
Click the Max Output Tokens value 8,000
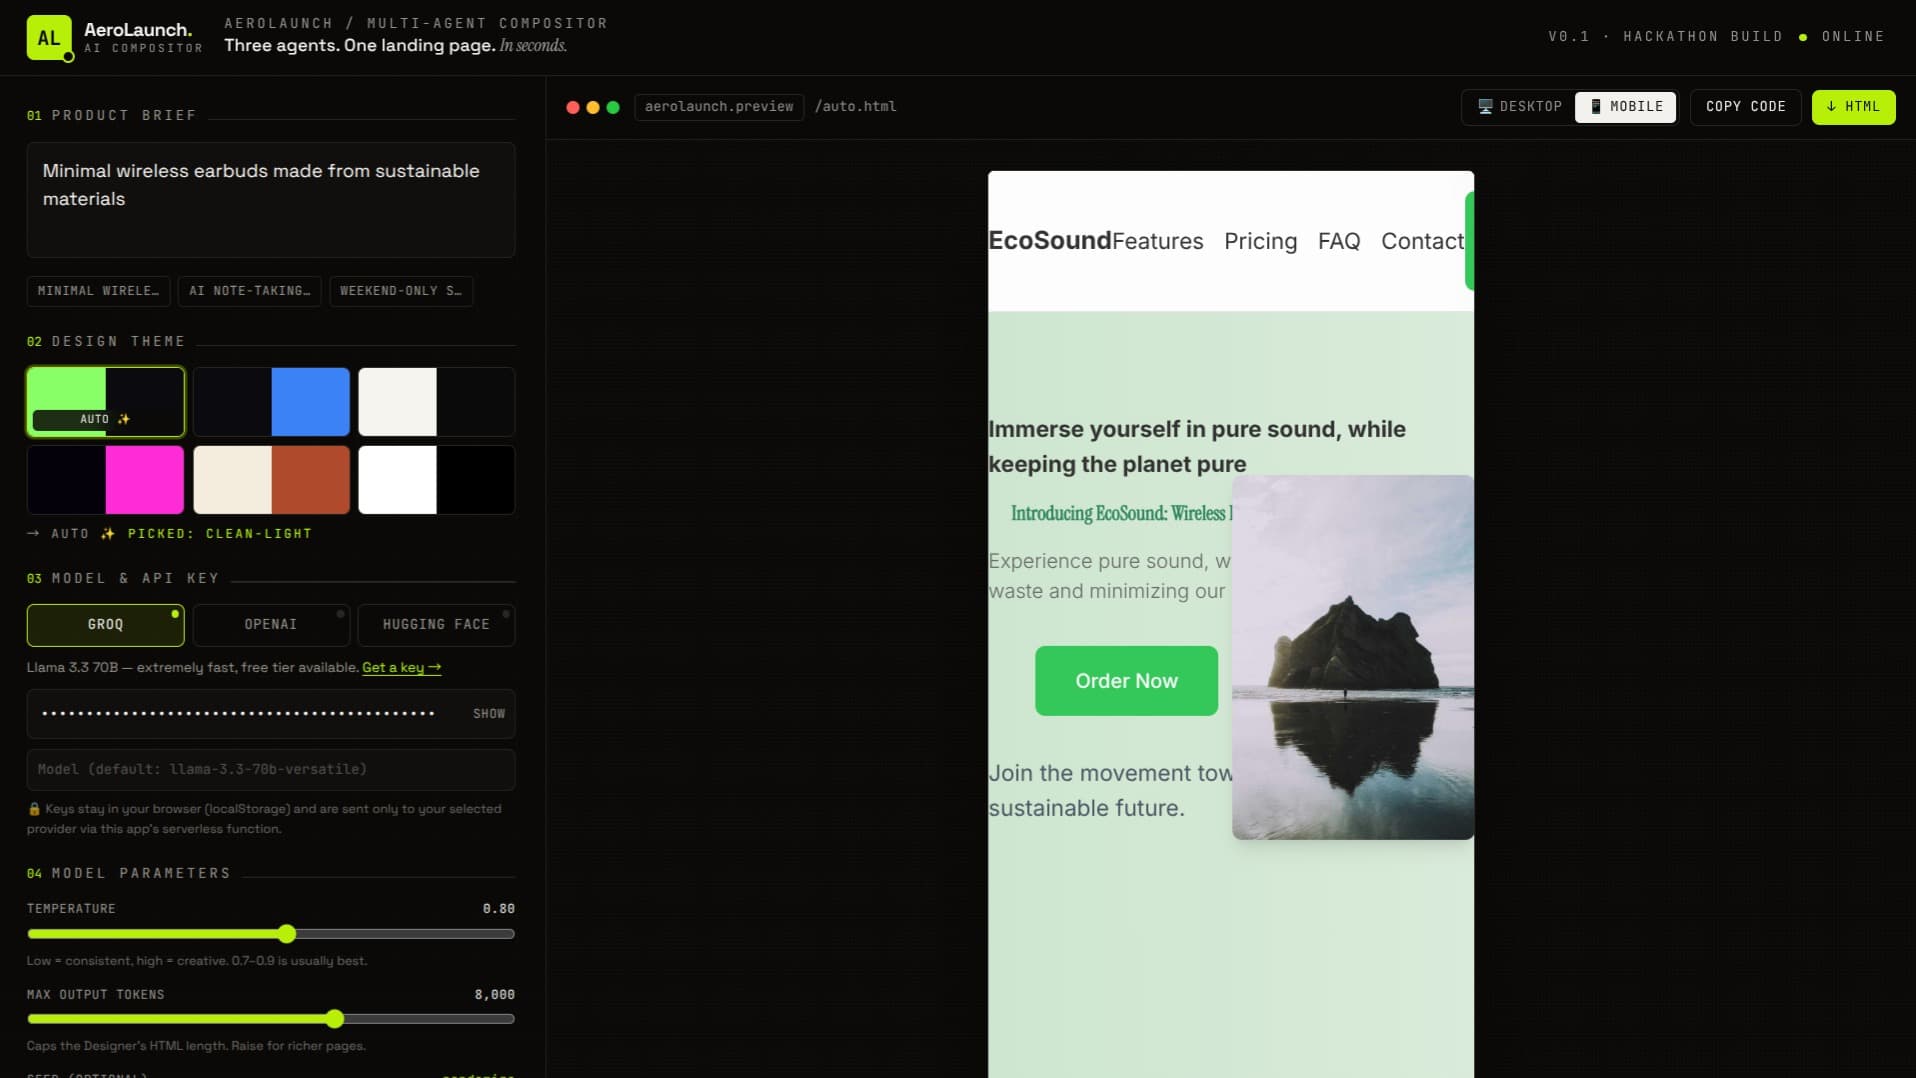click(x=495, y=995)
